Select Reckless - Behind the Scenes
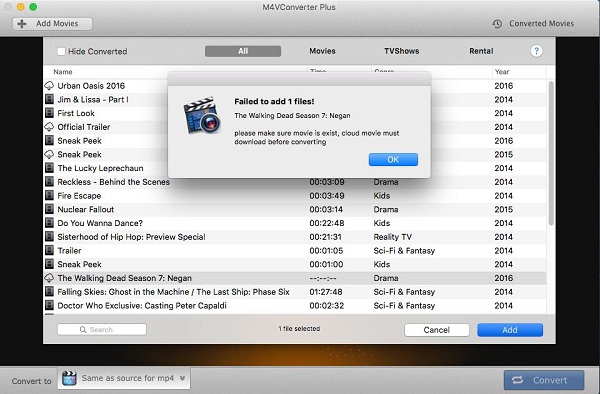This screenshot has width=600, height=394. [x=114, y=182]
